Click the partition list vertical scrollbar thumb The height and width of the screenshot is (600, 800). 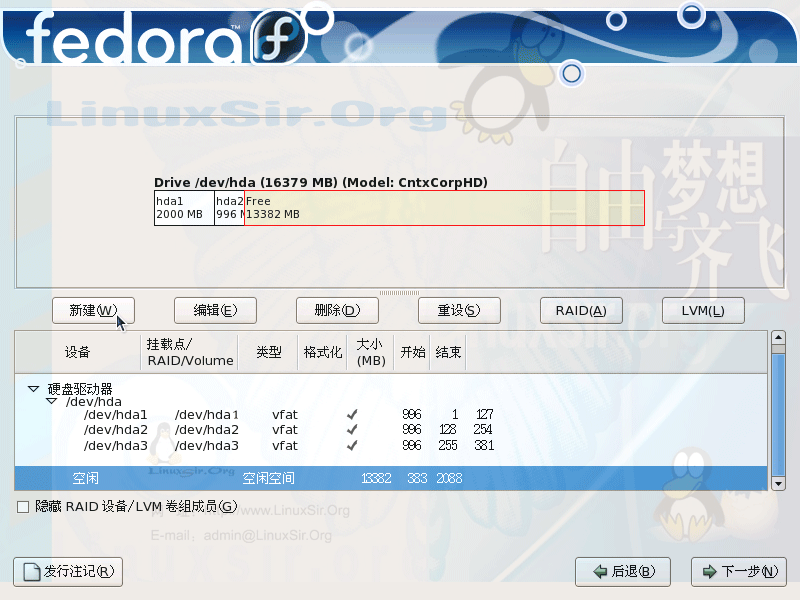[778, 414]
